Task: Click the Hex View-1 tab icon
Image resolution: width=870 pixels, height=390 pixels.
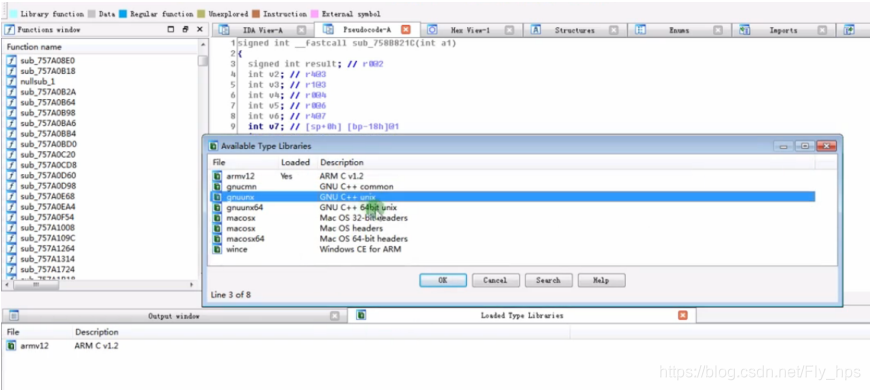Action: point(432,30)
